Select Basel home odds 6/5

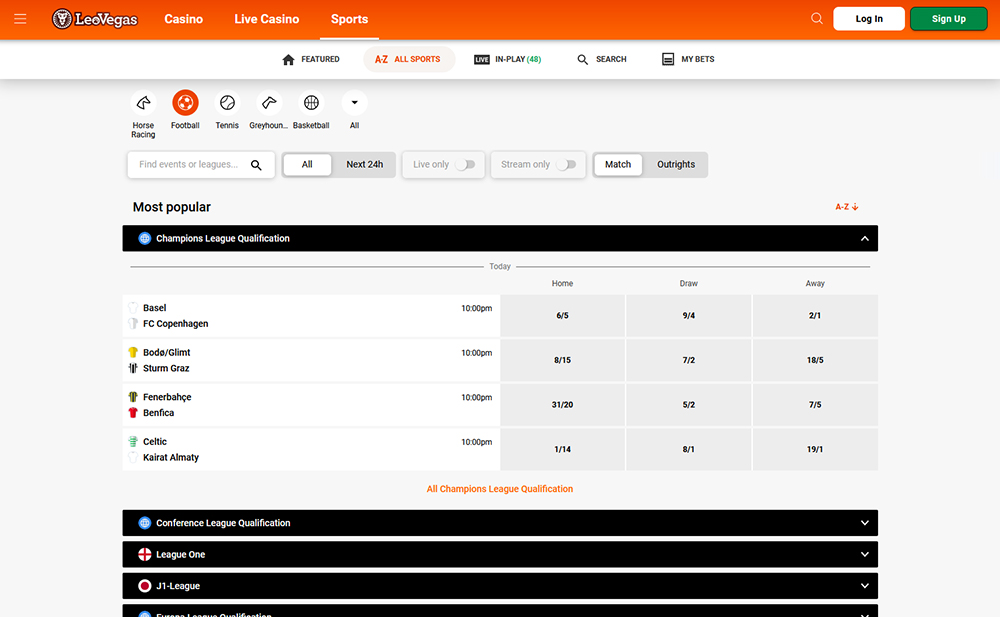click(x=562, y=316)
